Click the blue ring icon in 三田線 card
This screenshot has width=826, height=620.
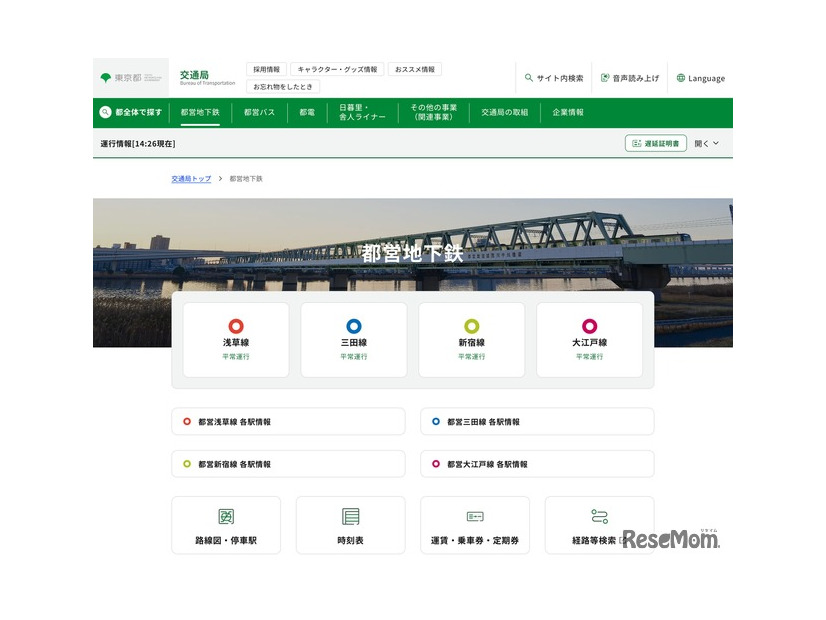click(x=353, y=326)
